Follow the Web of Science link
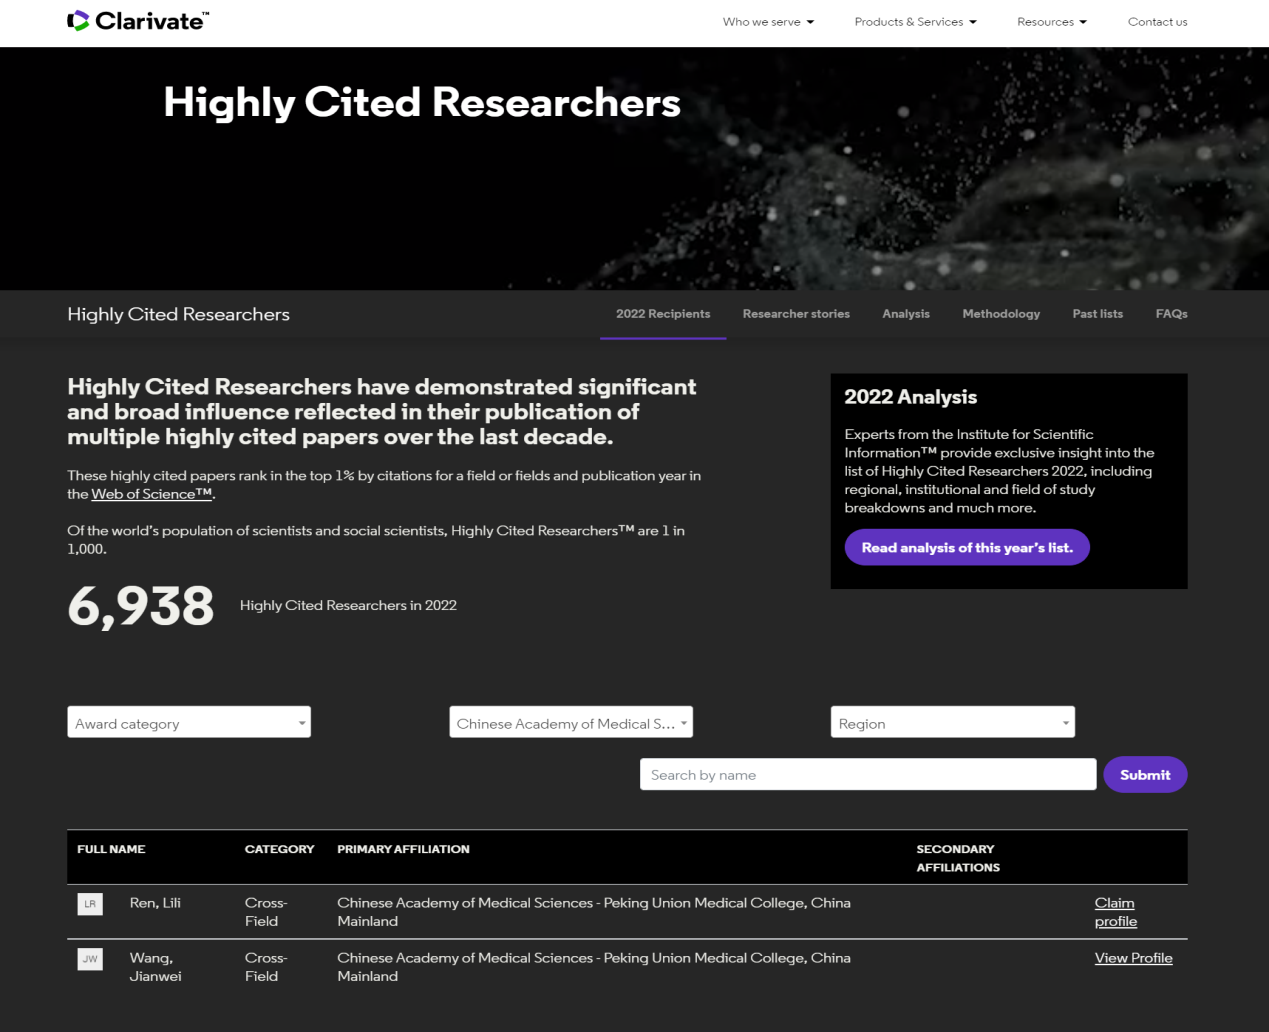Viewport: 1269px width, 1032px height. coord(152,494)
